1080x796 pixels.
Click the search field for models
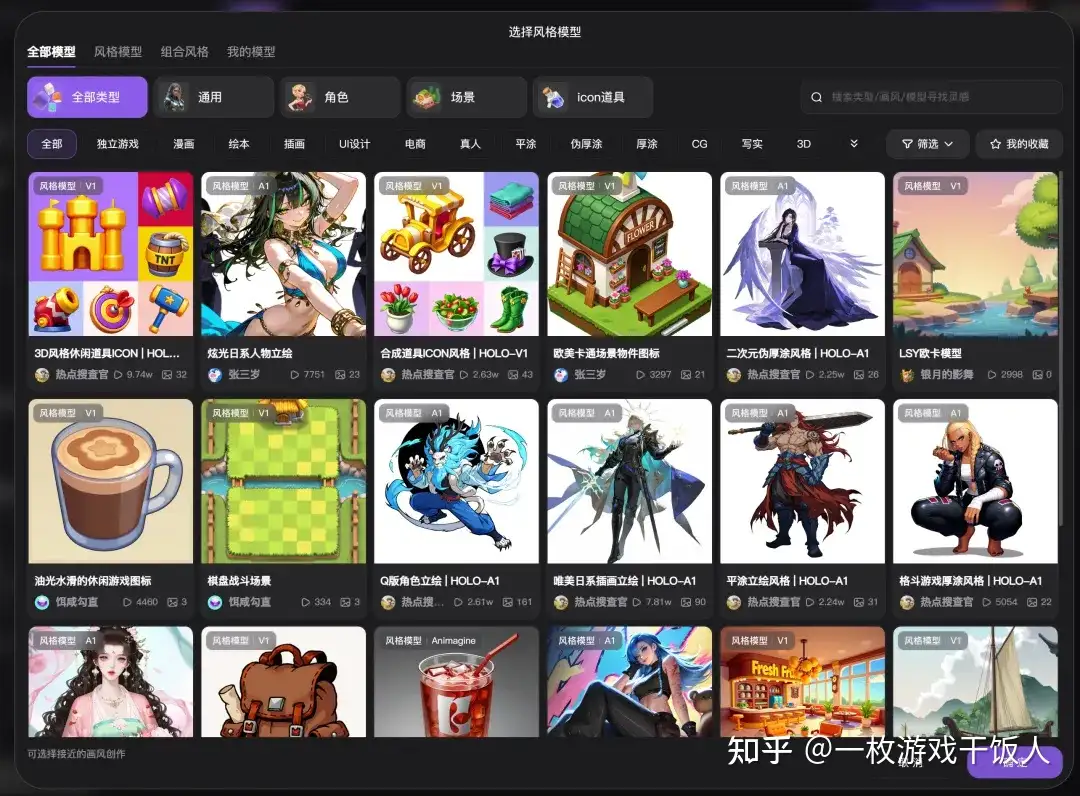tap(931, 97)
